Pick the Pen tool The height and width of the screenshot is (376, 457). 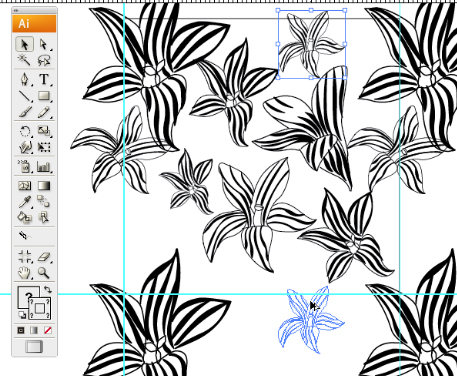click(25, 79)
